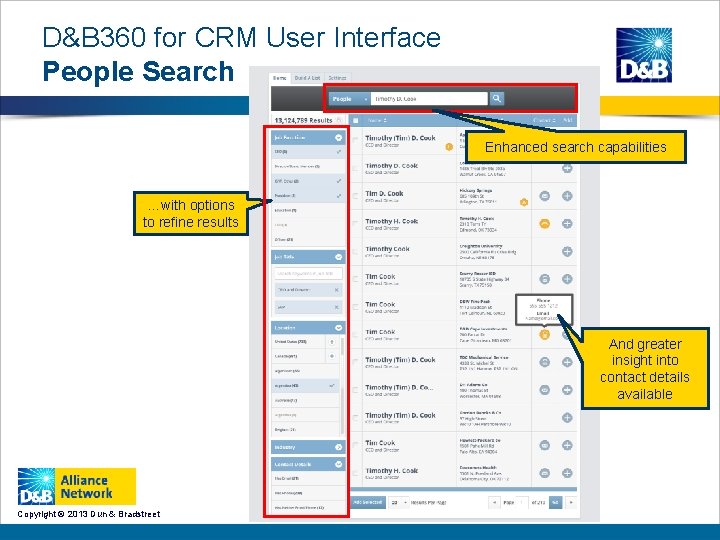This screenshot has height=540, width=720.
Task: Toggle the President (3) job function filter
Action: coord(308,196)
